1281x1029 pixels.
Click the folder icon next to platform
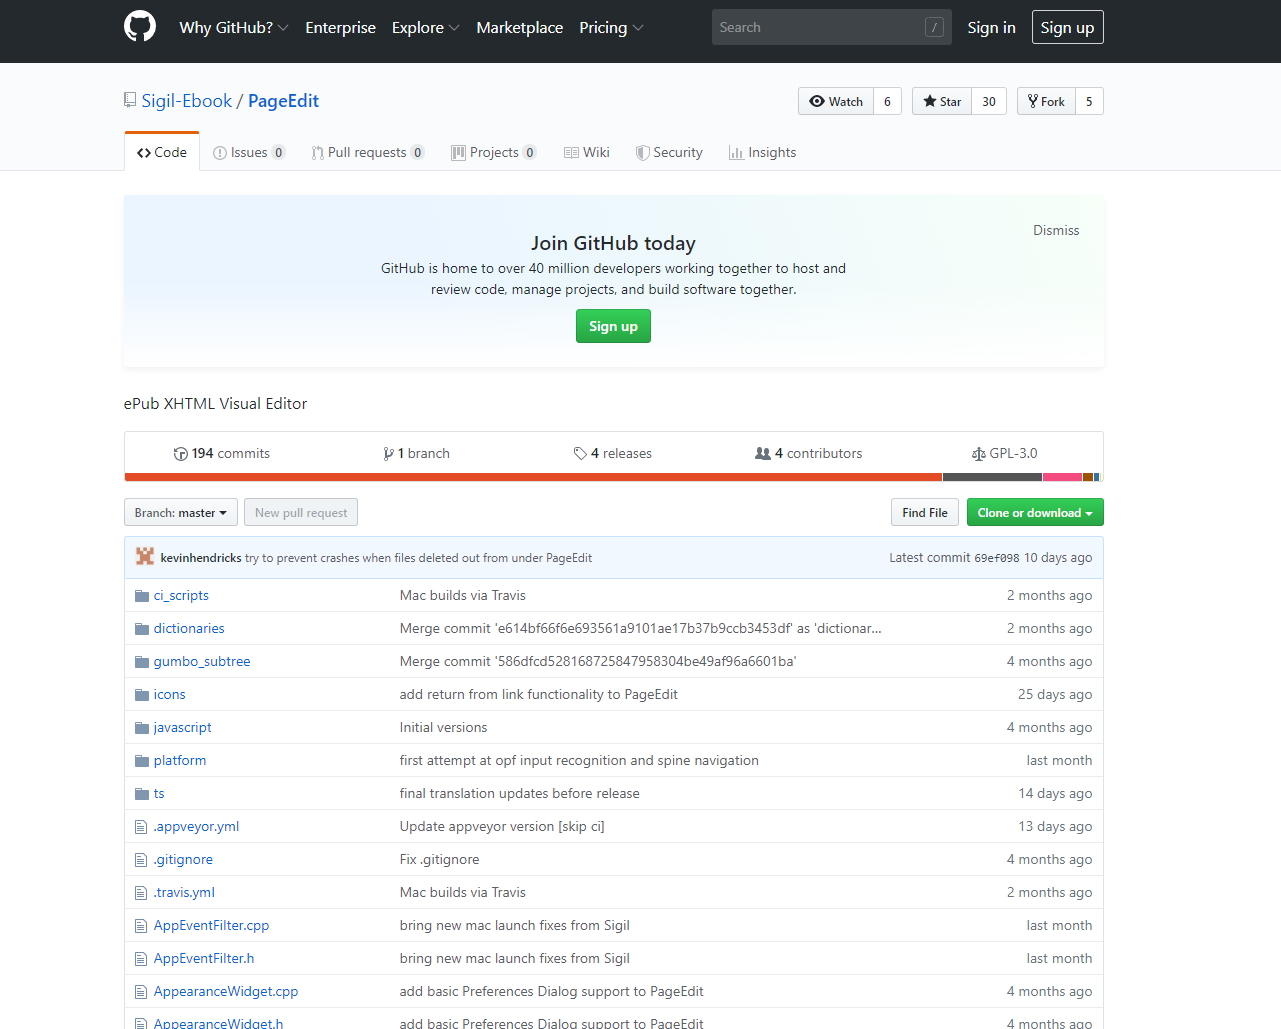(x=141, y=761)
